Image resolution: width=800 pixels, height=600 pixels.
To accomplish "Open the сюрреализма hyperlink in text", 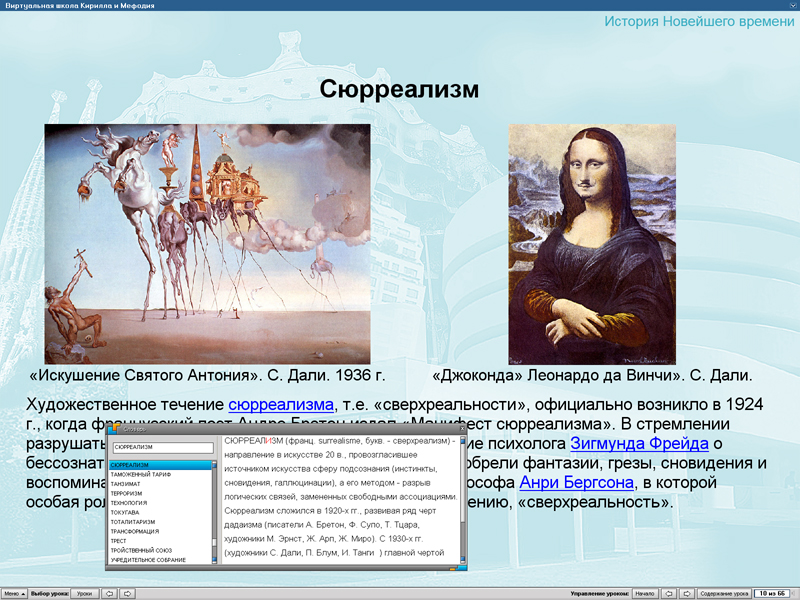I will (280, 404).
